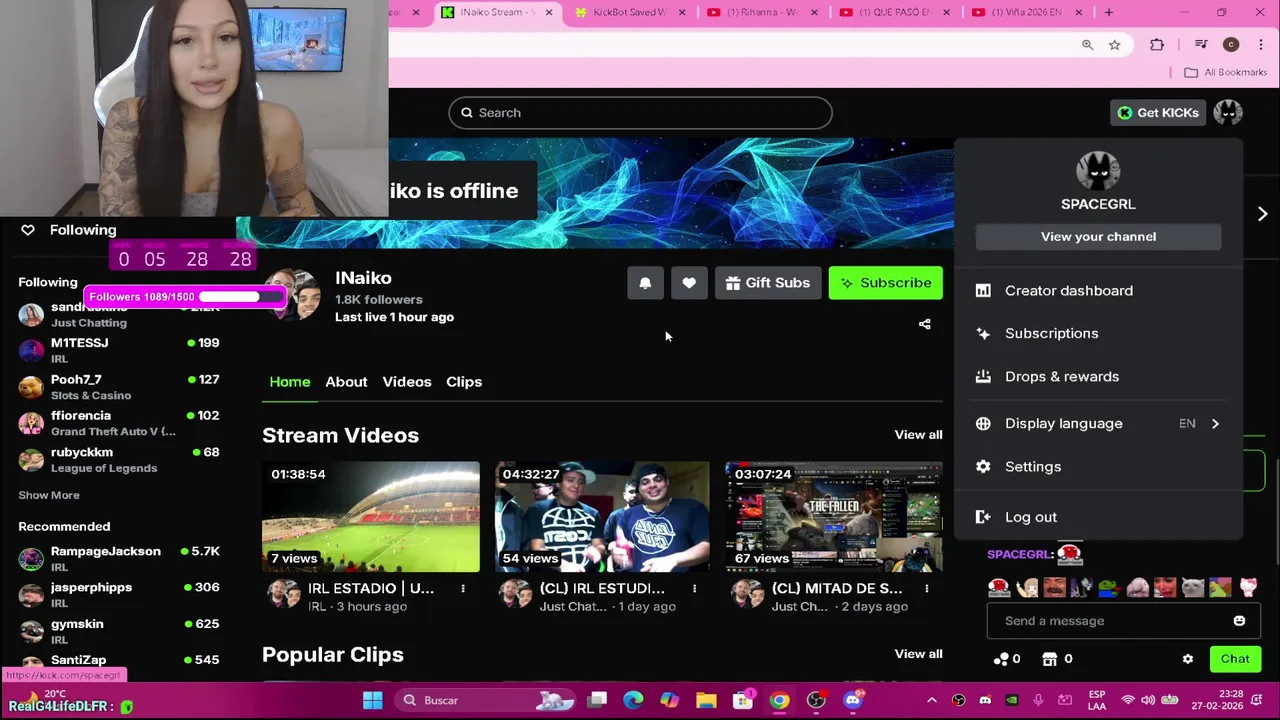Insert the pink Hello Kitty emote
1280x720 pixels.
(1248, 587)
